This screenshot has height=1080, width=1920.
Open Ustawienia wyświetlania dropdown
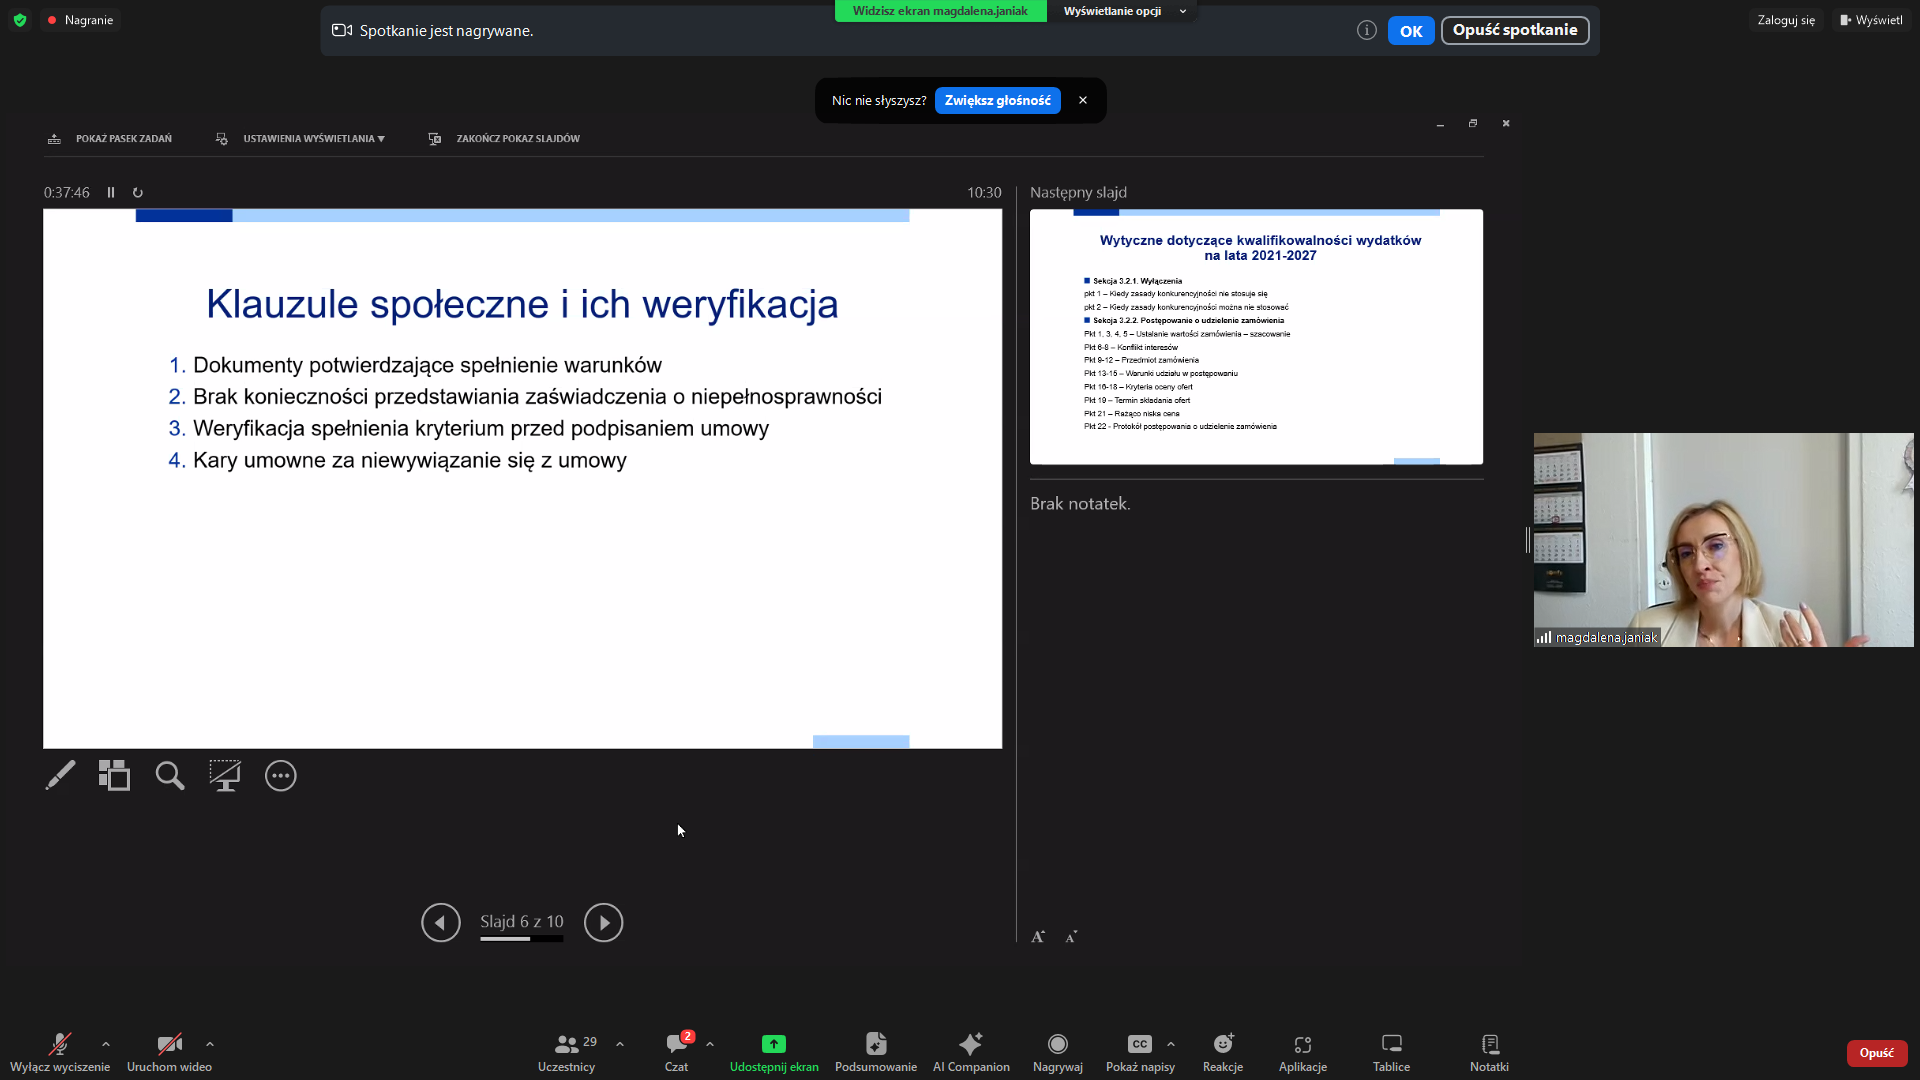(x=300, y=139)
